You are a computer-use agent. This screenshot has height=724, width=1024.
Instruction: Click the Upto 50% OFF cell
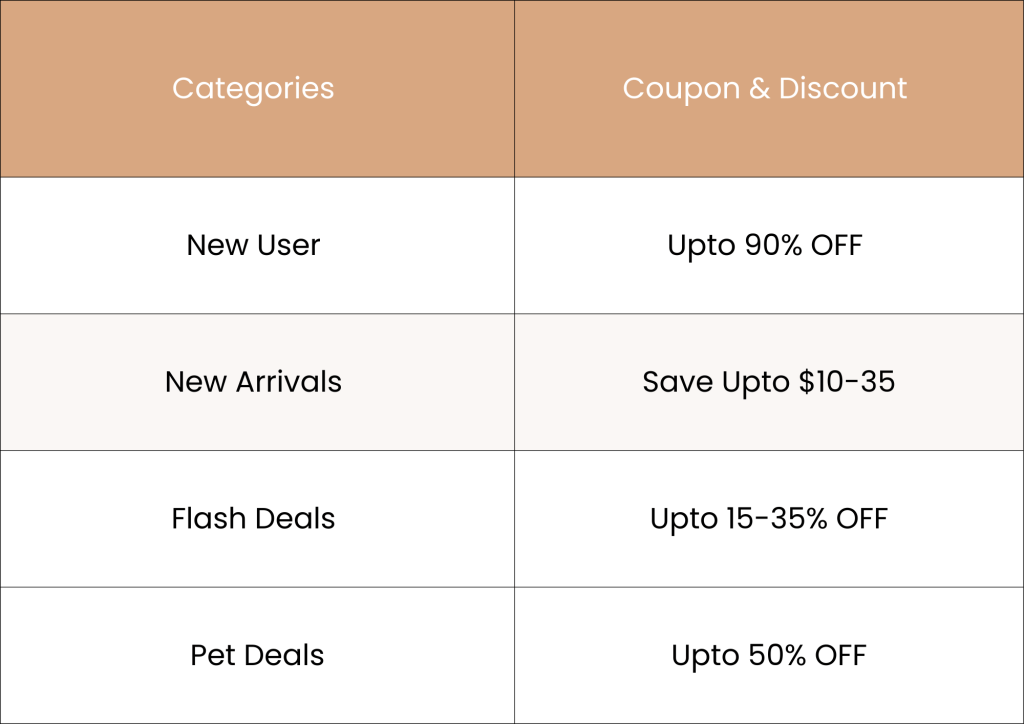[x=768, y=655]
